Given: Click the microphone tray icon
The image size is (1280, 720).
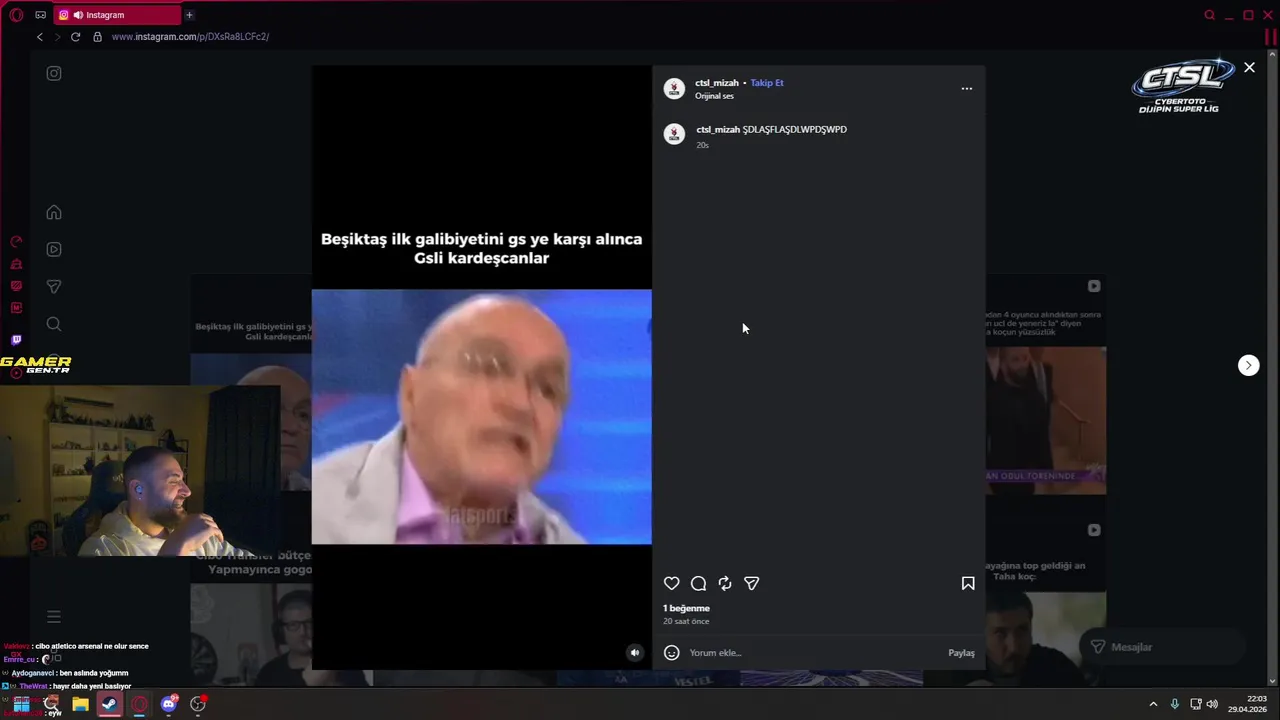Looking at the screenshot, I should click(x=1175, y=704).
